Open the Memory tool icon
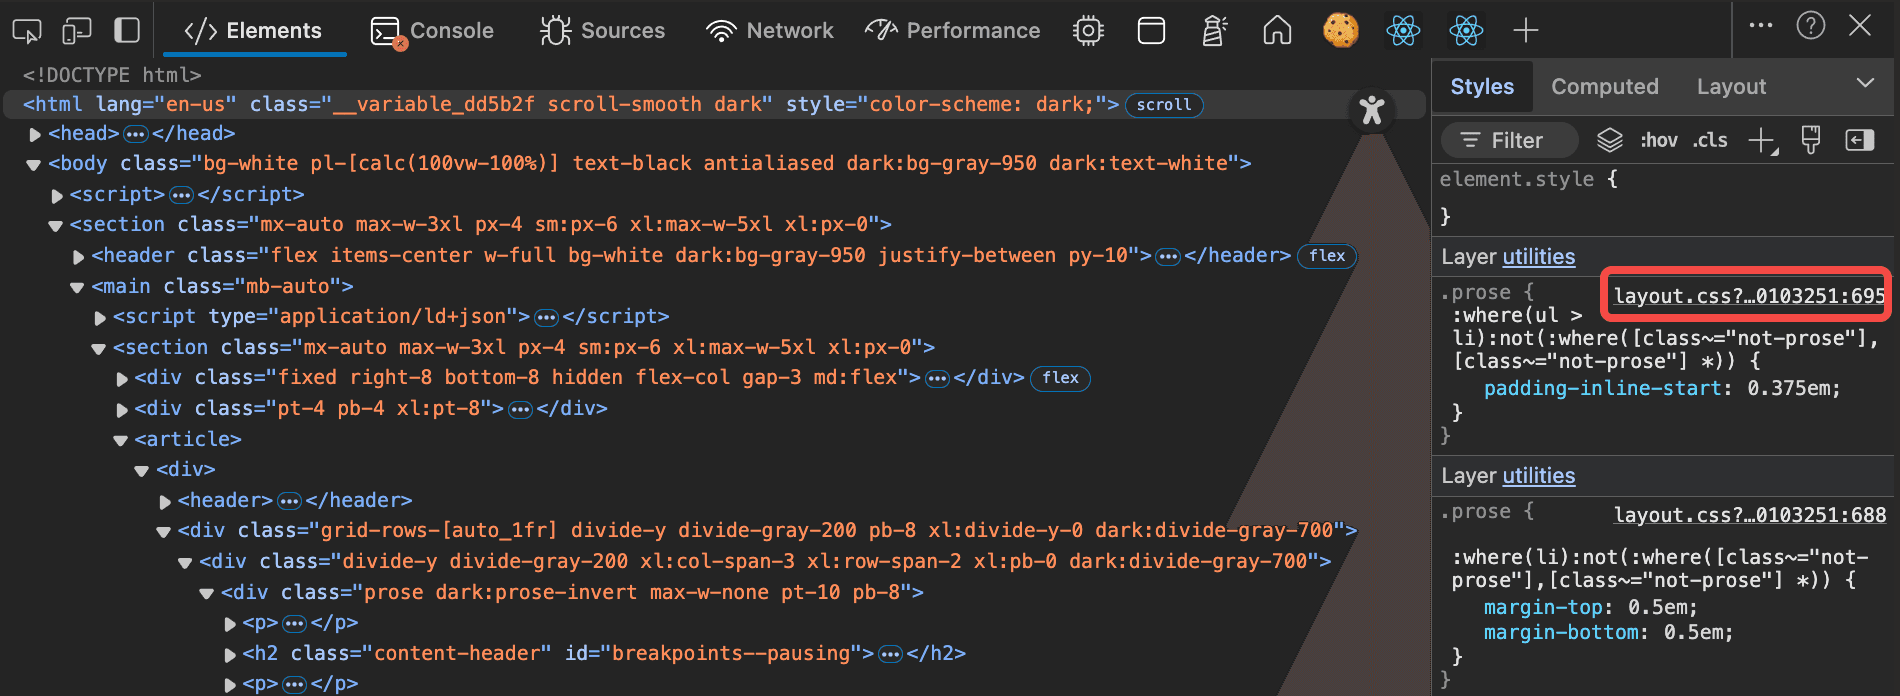The height and width of the screenshot is (696, 1900). [1088, 31]
